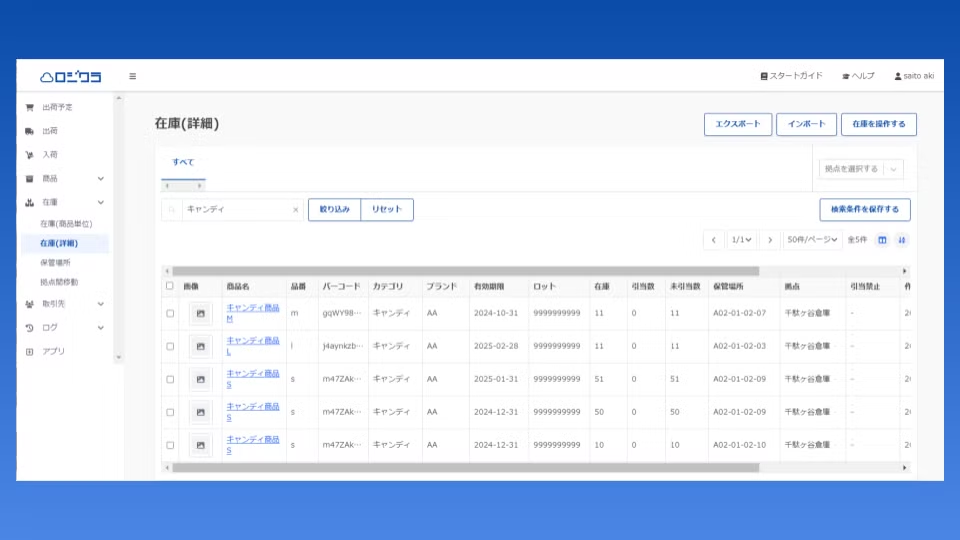Open the 拠点を選択する dropdown
The height and width of the screenshot is (540, 960).
[x=861, y=169]
